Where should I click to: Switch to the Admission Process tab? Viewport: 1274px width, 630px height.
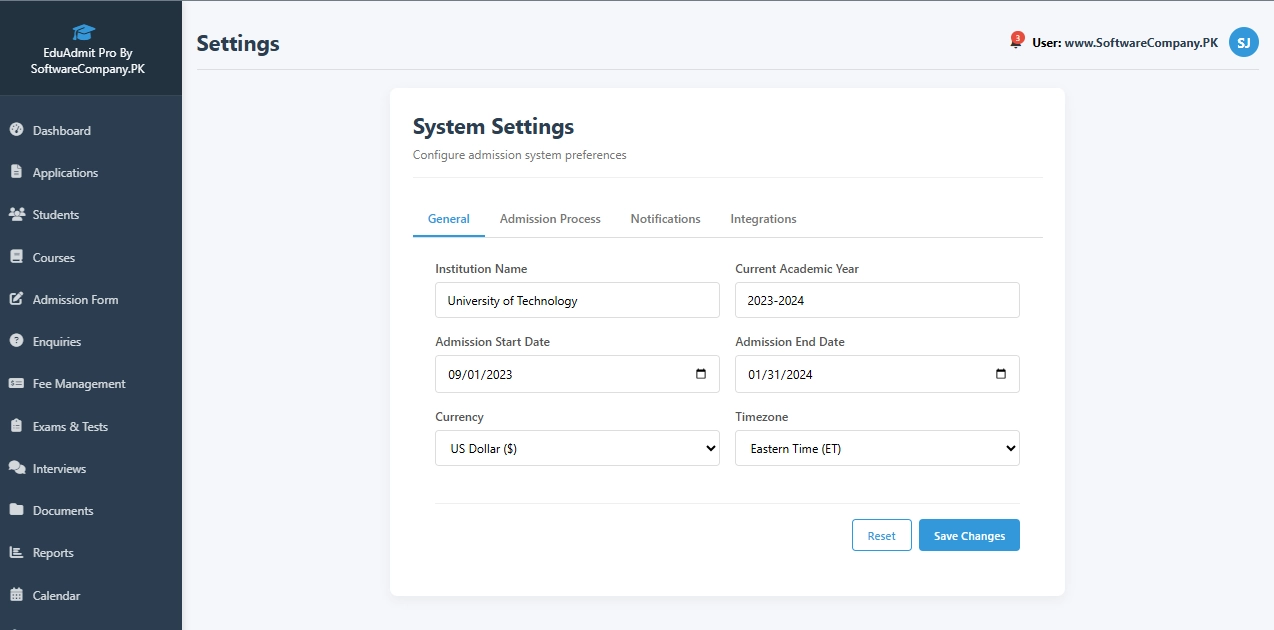point(550,218)
